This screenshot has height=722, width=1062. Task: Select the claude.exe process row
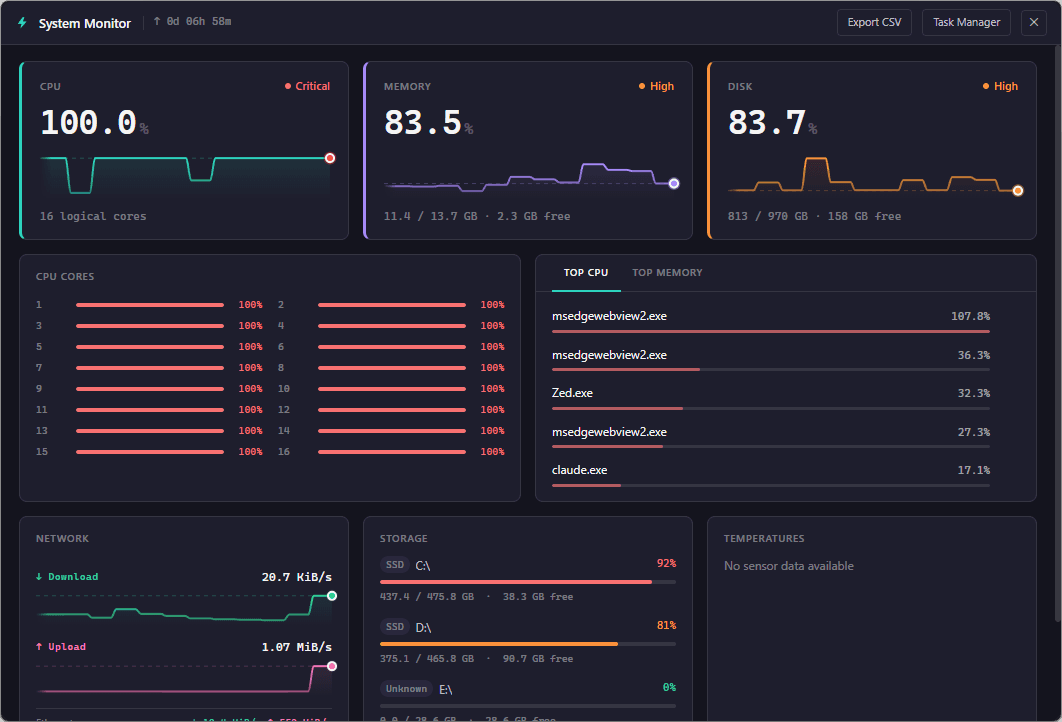click(x=771, y=475)
